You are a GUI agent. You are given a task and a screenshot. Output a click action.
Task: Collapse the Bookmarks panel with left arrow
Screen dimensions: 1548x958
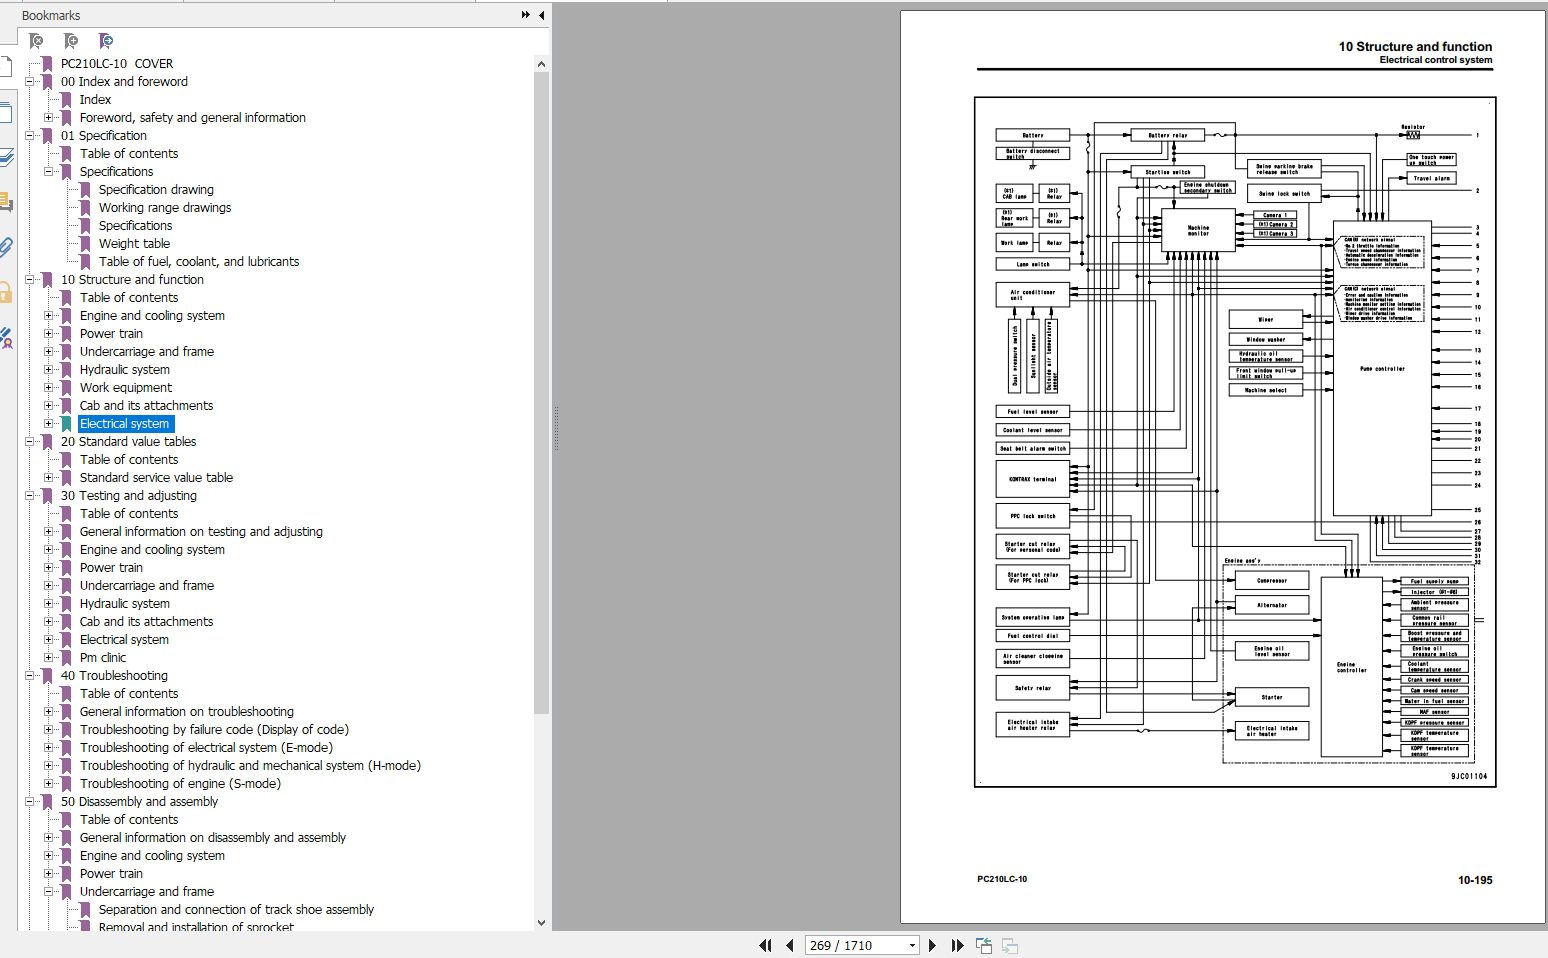click(x=541, y=15)
